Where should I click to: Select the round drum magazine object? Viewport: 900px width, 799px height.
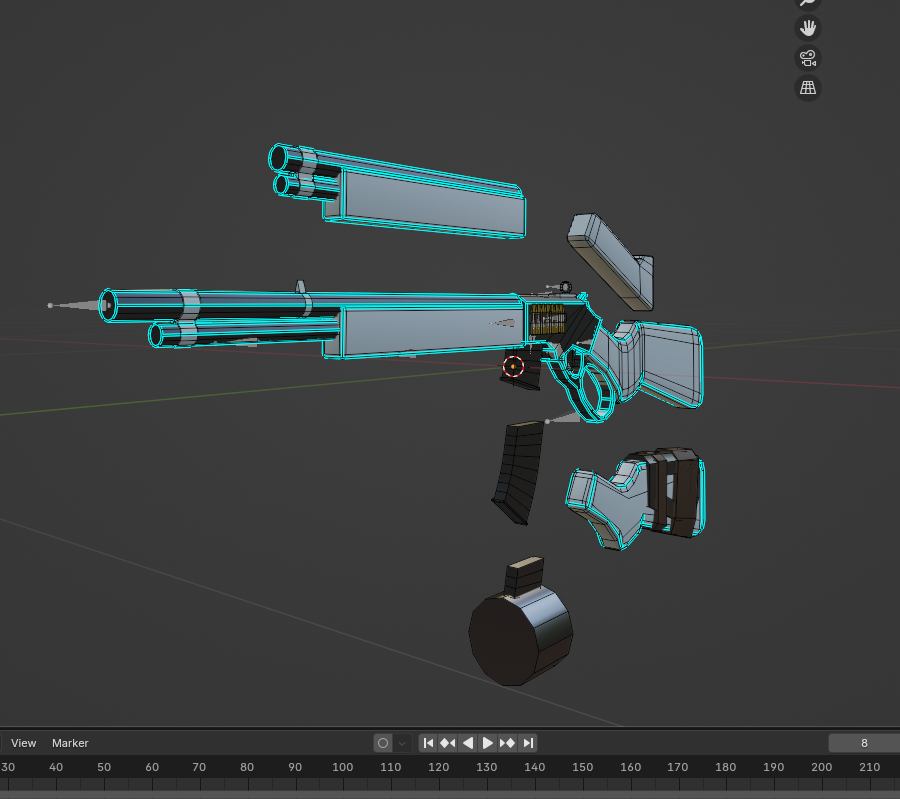coord(520,635)
